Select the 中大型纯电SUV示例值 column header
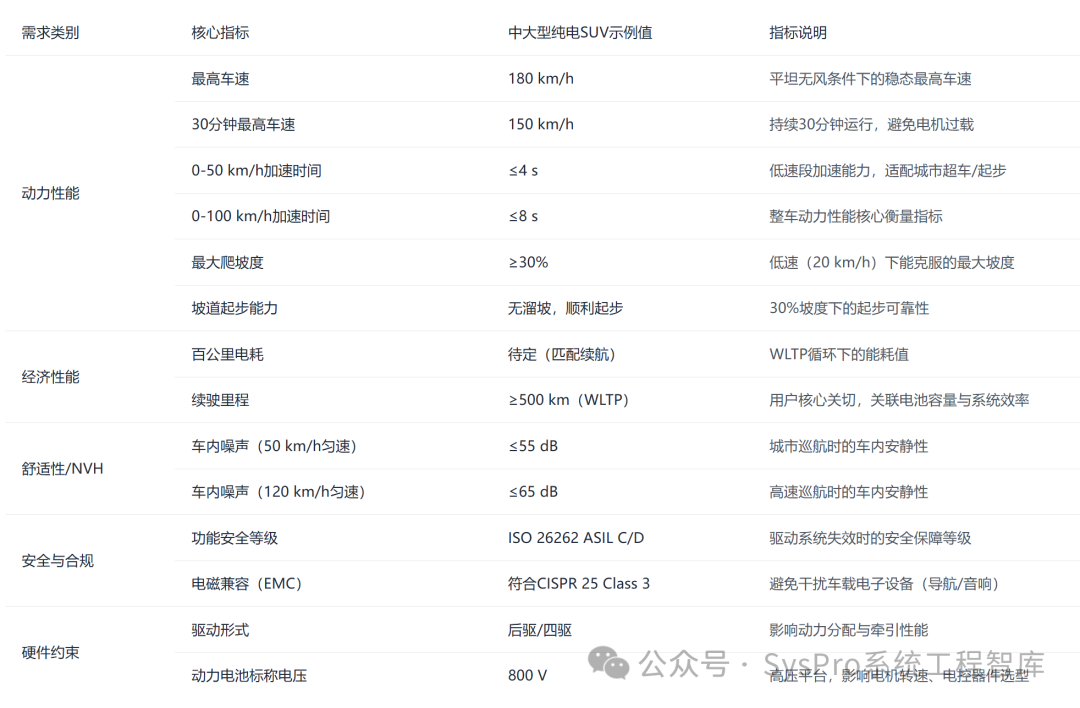Viewport: 1080px width, 708px height. pyautogui.click(x=580, y=31)
